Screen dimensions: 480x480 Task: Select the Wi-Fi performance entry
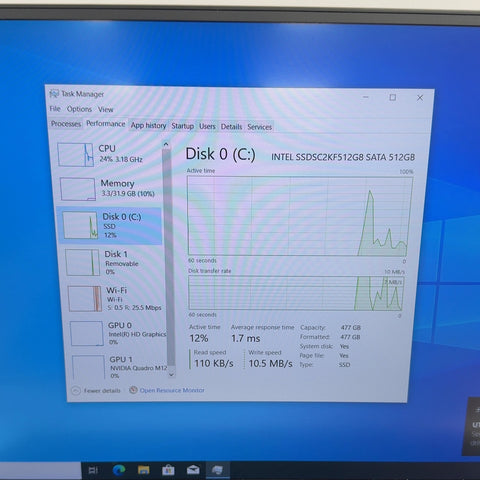tap(115, 299)
